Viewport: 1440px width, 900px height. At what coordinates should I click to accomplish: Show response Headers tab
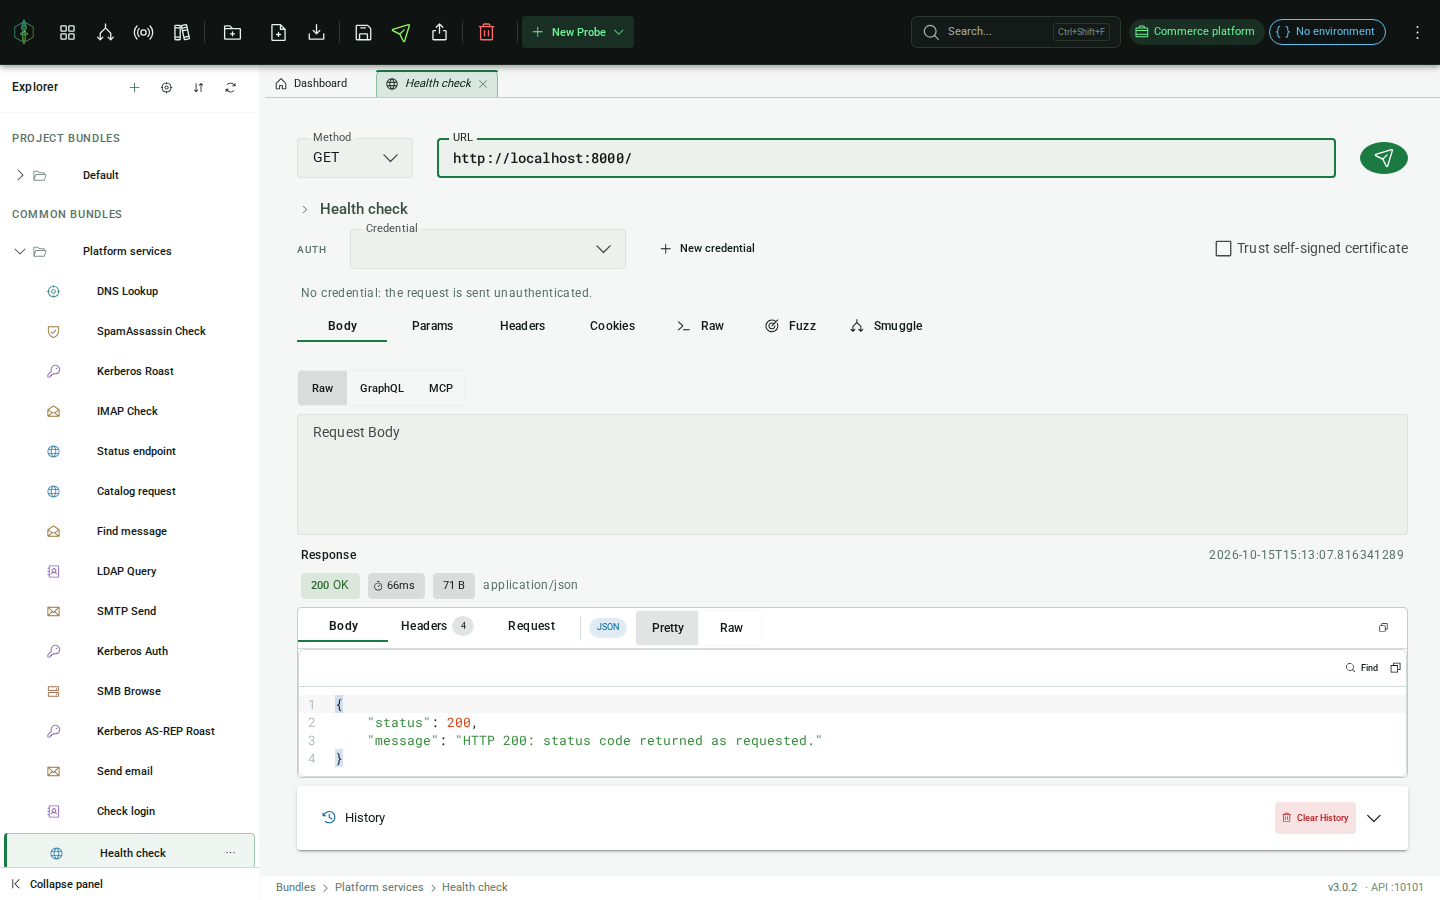point(436,626)
